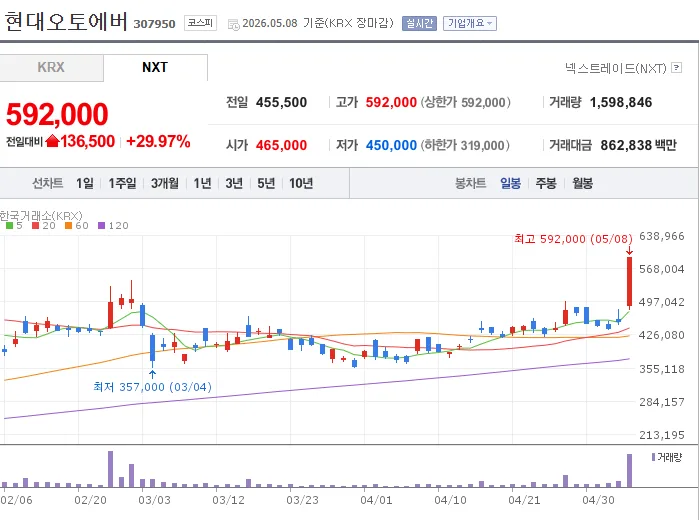699x520 pixels.
Task: Show the 3개월 line chart
Action: (164, 183)
